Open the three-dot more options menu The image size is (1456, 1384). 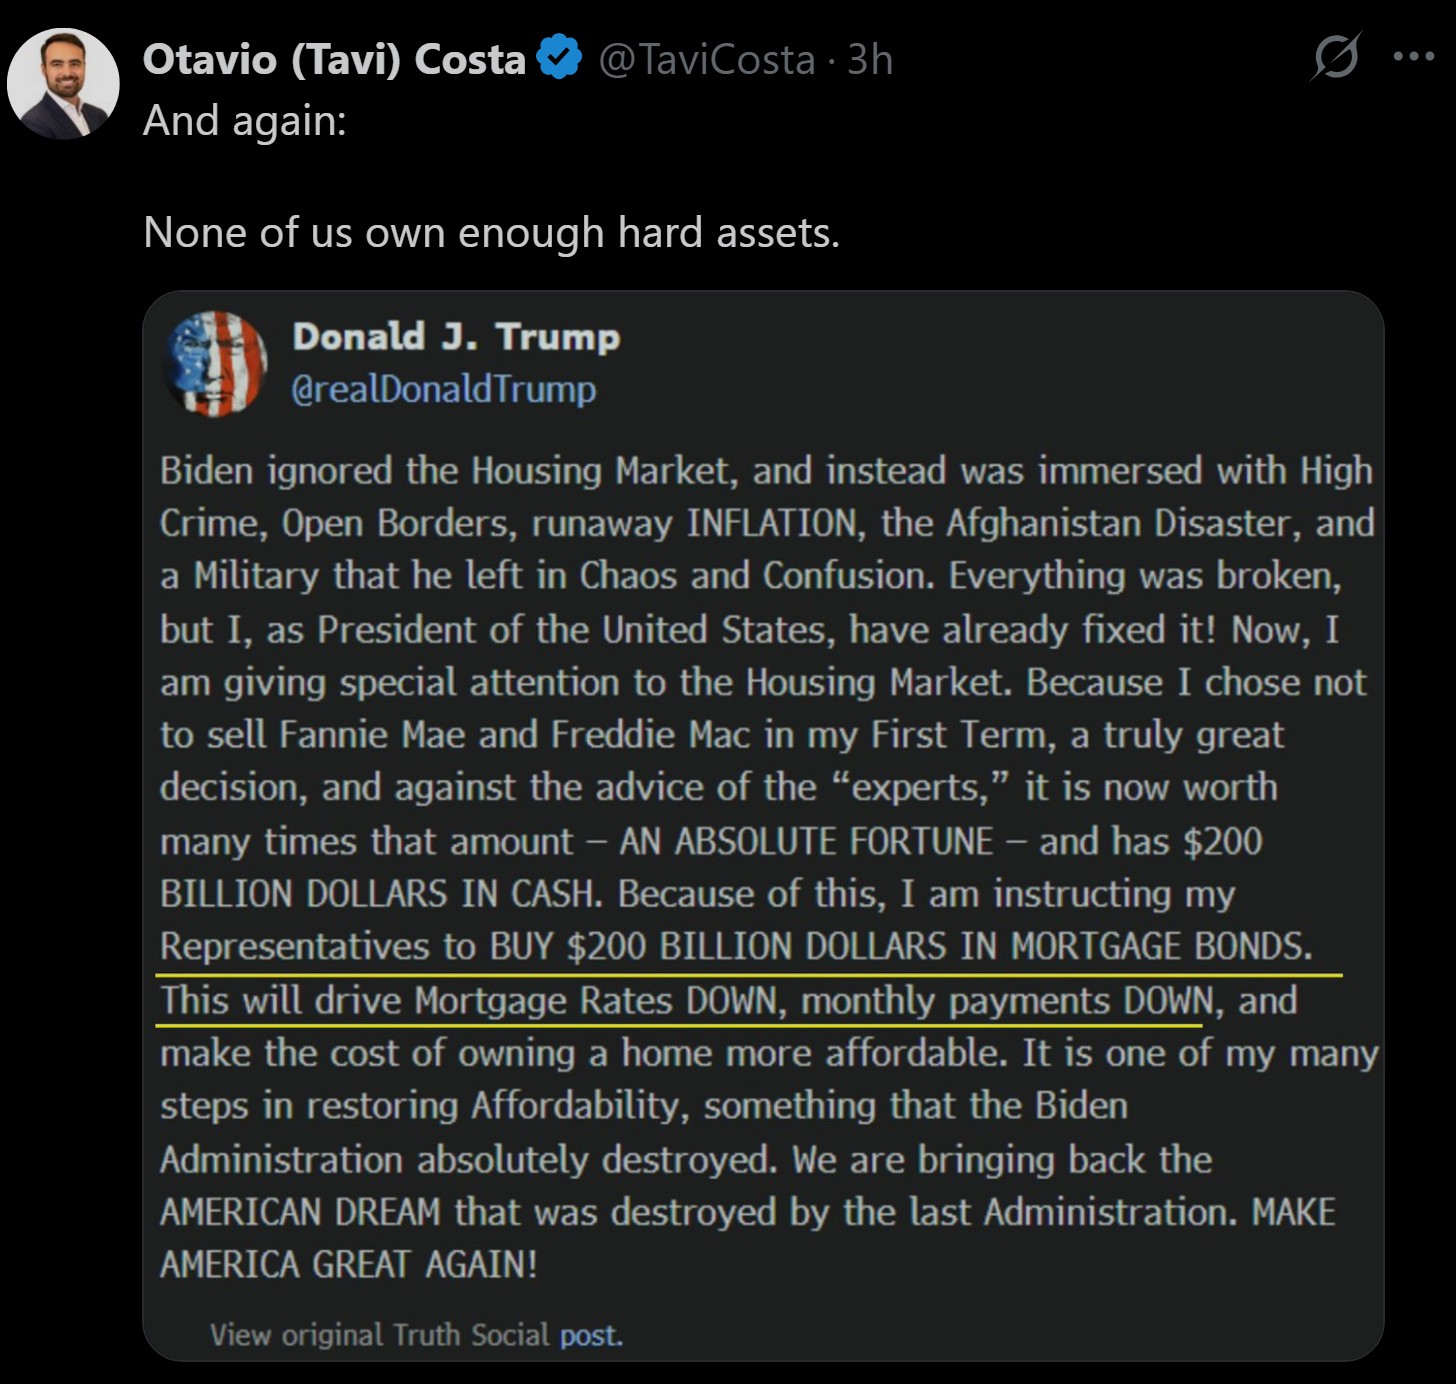[x=1413, y=57]
